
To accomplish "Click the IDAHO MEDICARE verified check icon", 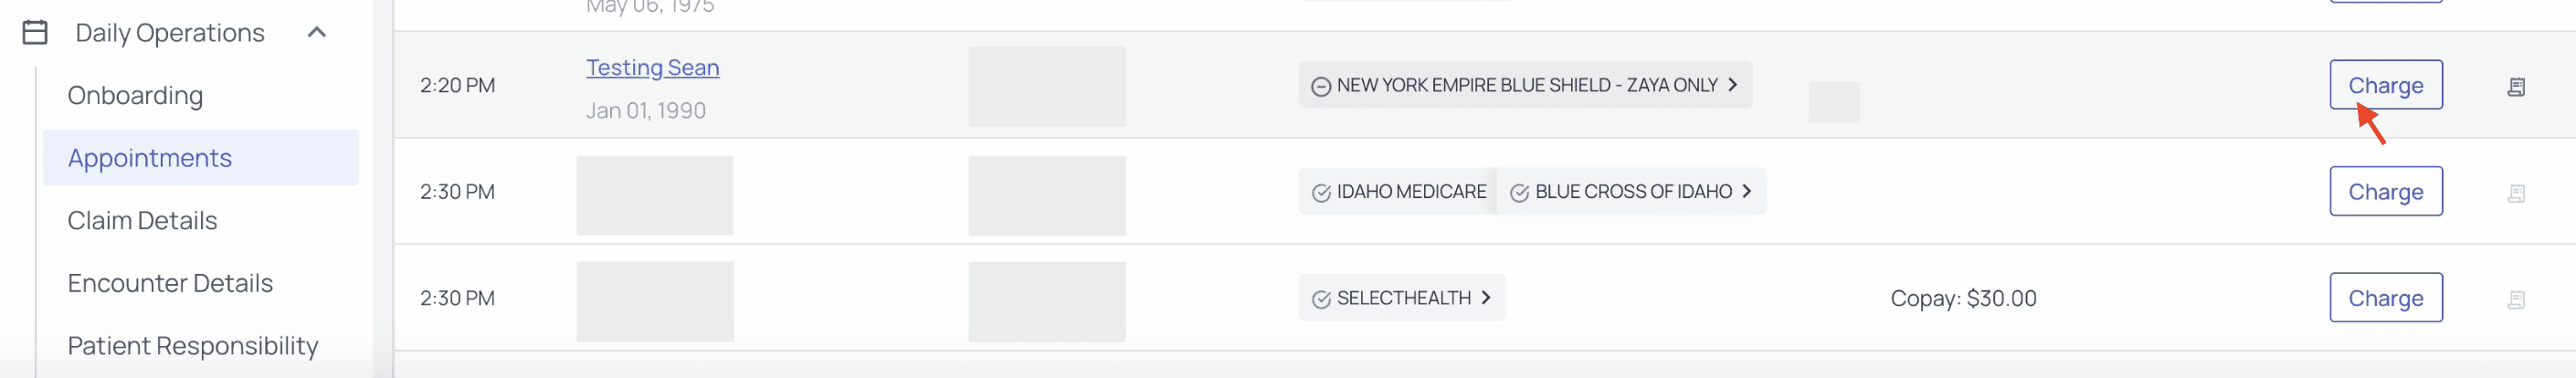I will click(x=1321, y=193).
